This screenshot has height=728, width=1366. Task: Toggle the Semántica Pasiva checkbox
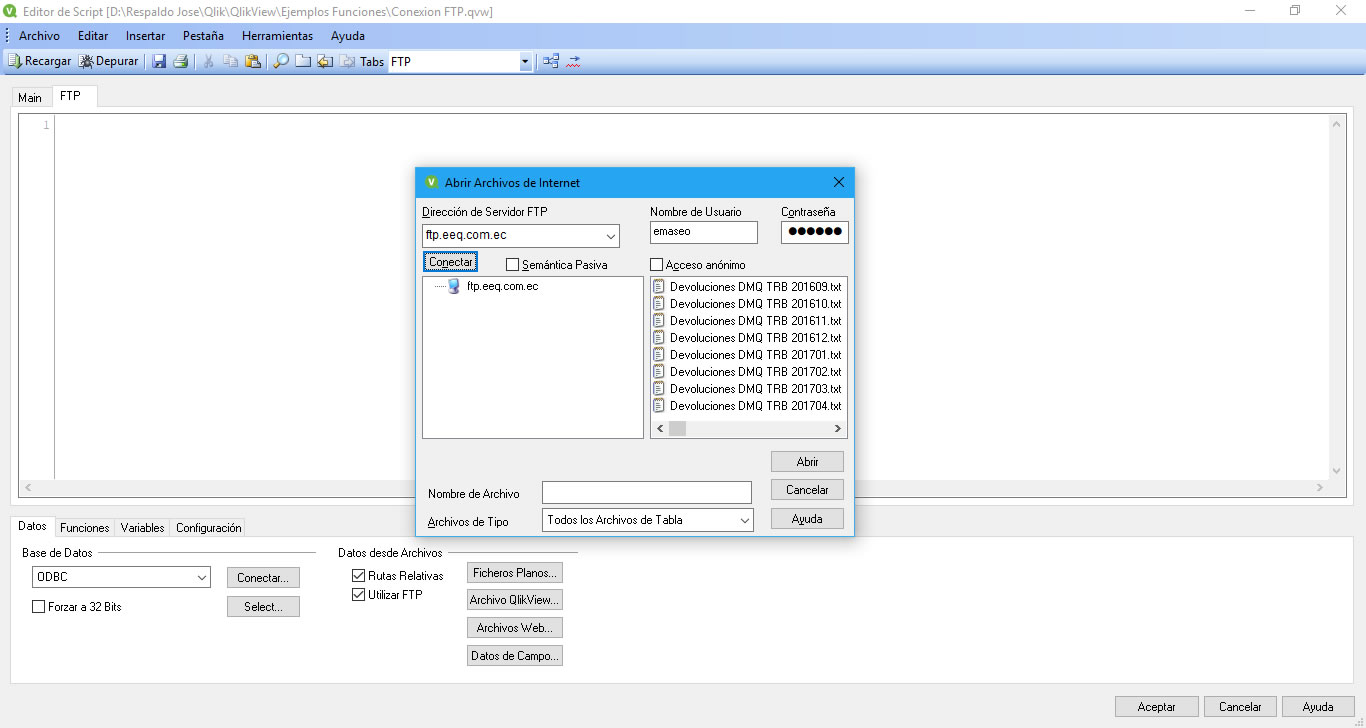(x=513, y=265)
